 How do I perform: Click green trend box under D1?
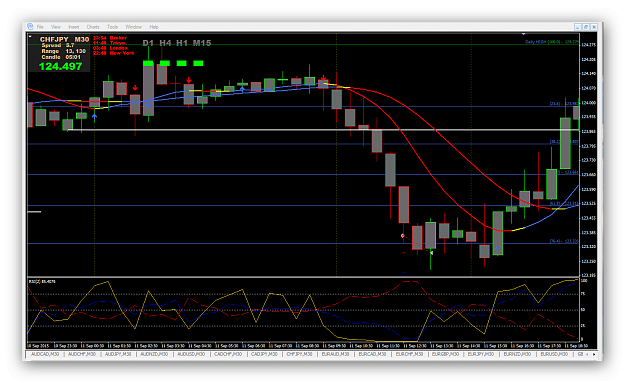click(148, 63)
